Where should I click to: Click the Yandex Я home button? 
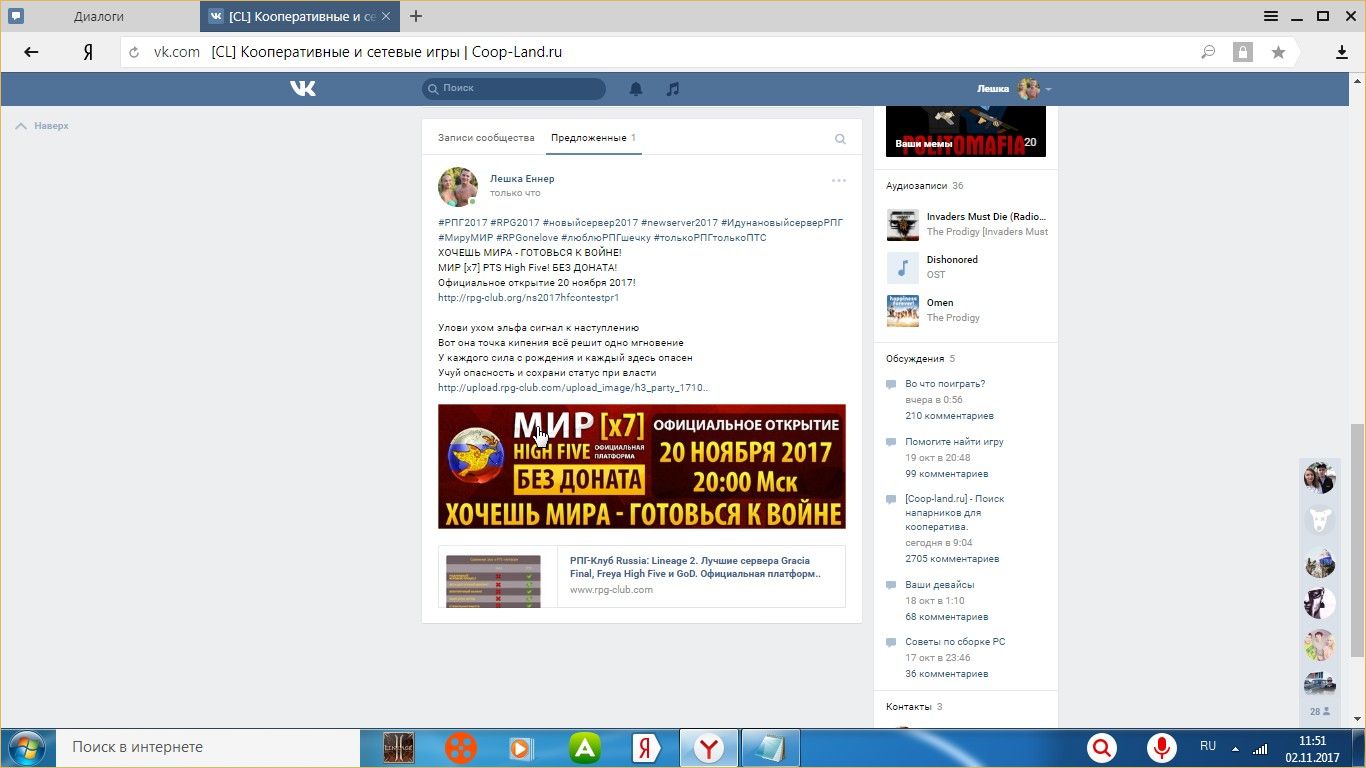click(88, 52)
